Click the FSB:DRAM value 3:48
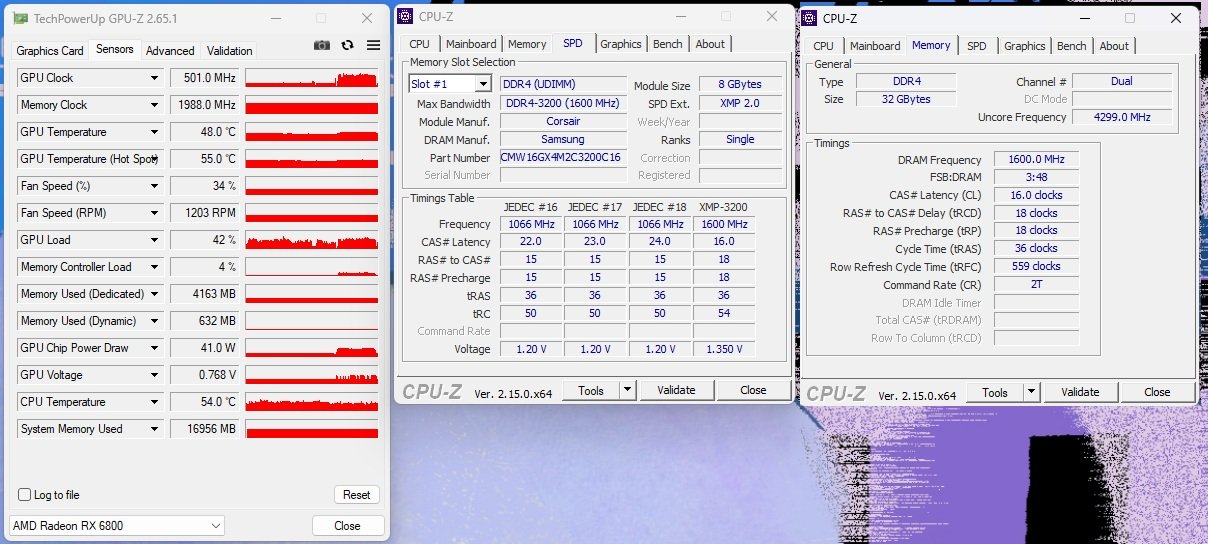 (1037, 177)
